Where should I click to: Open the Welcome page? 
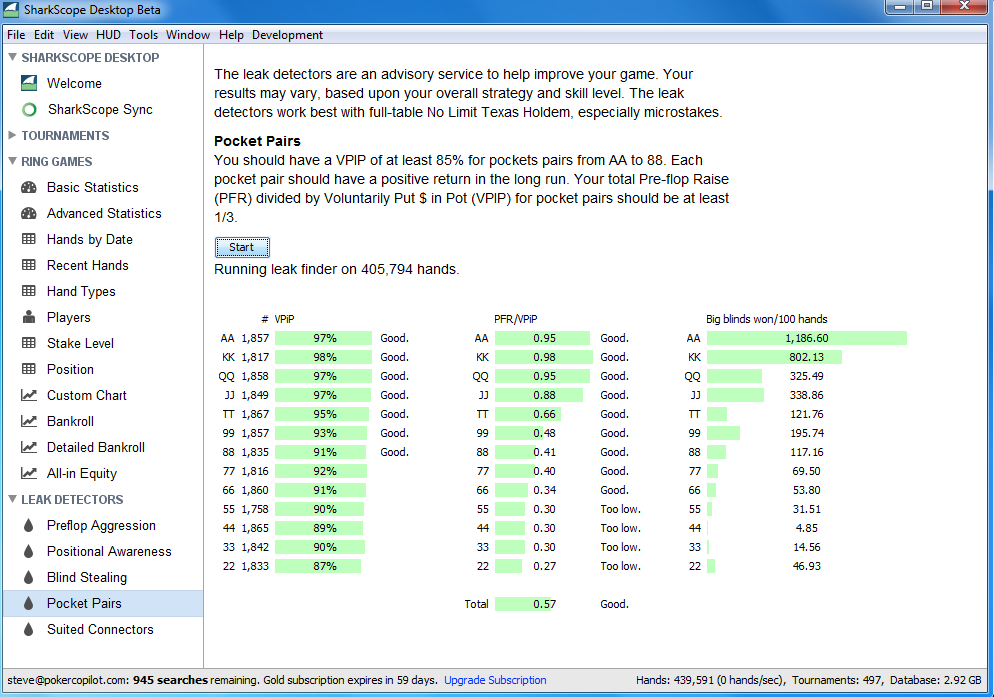[74, 83]
